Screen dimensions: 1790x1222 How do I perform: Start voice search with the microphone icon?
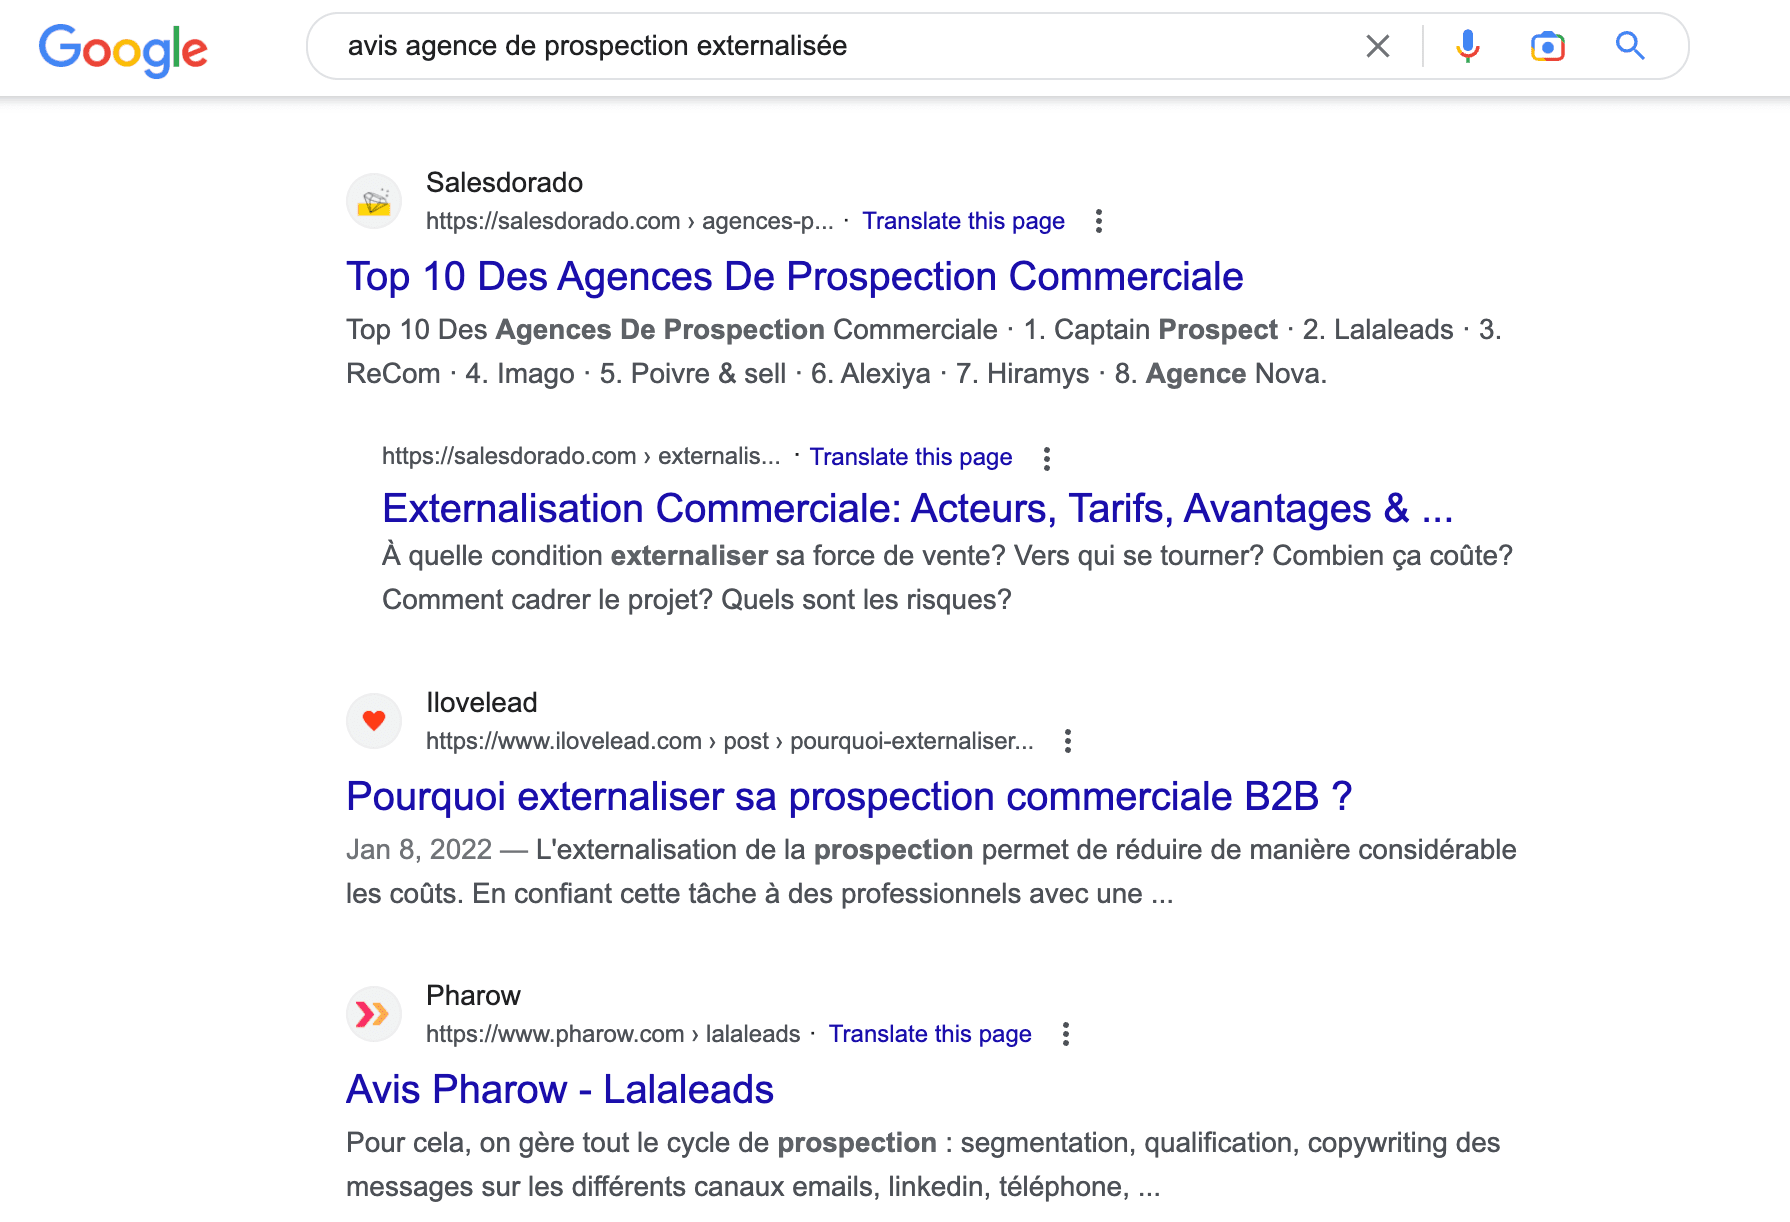pos(1467,46)
